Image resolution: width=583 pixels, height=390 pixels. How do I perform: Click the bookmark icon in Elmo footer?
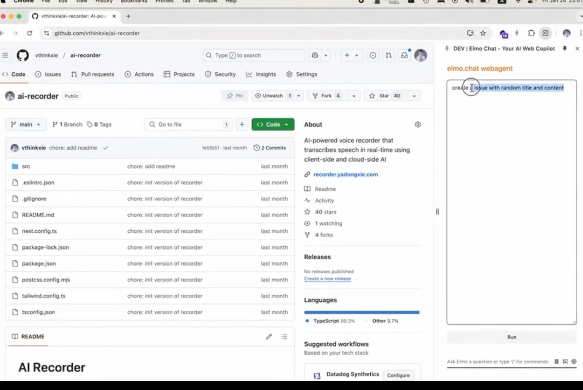(x=565, y=361)
